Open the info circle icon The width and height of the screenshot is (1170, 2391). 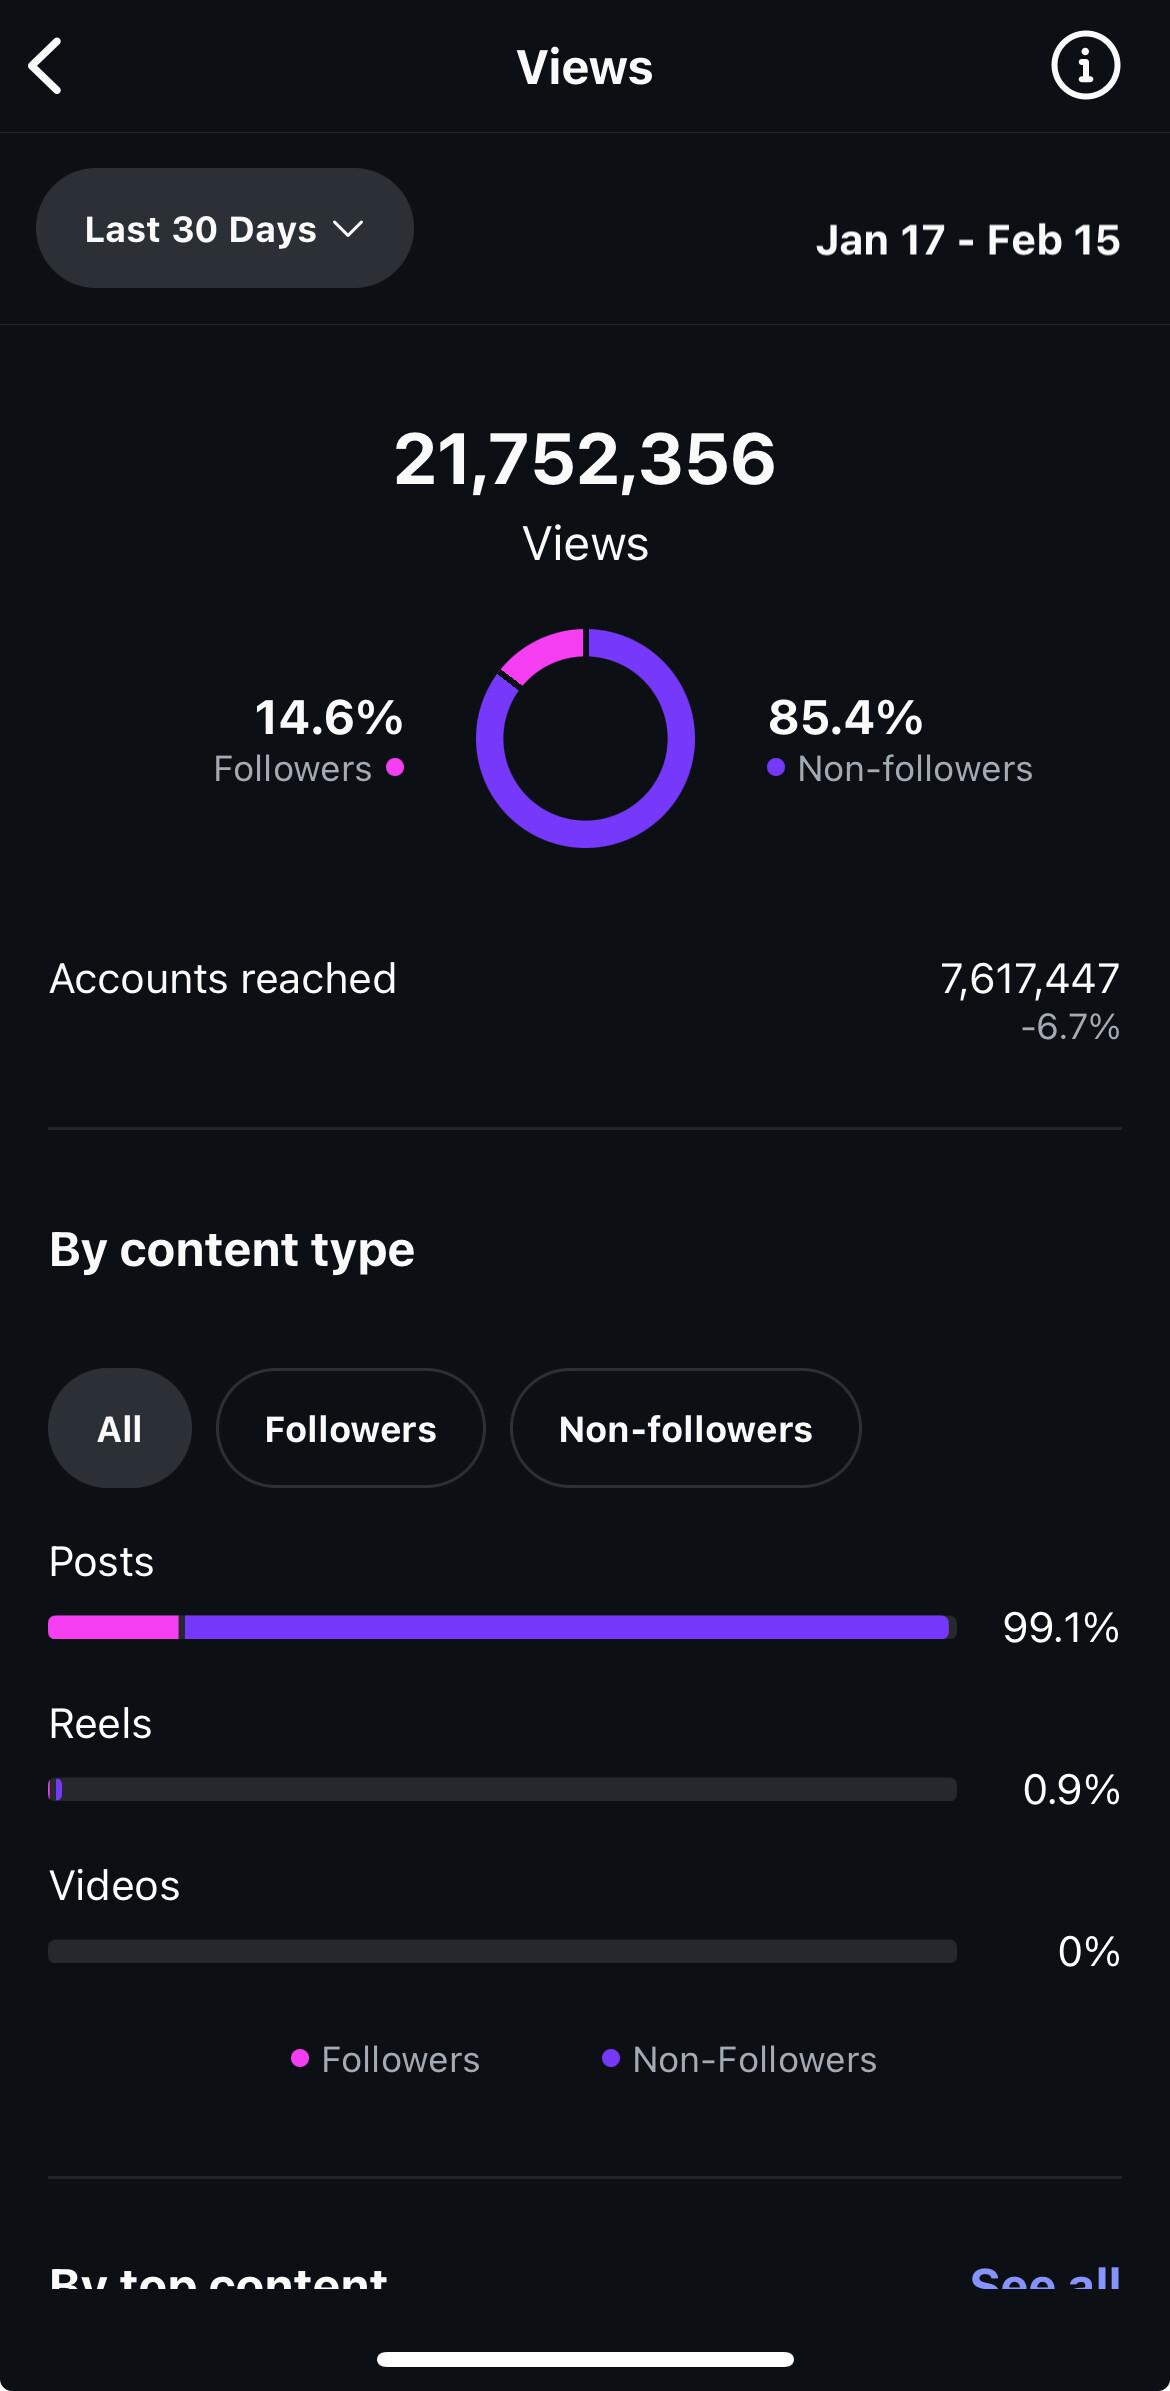click(x=1085, y=66)
